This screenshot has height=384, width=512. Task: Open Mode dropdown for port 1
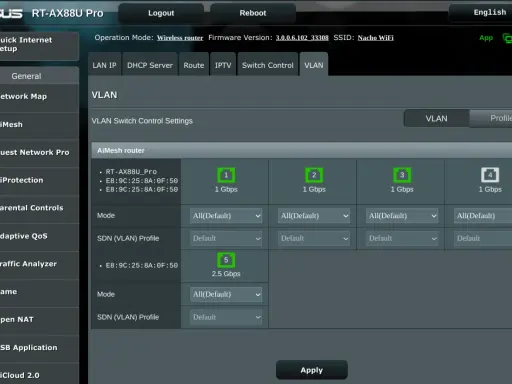[x=226, y=216]
